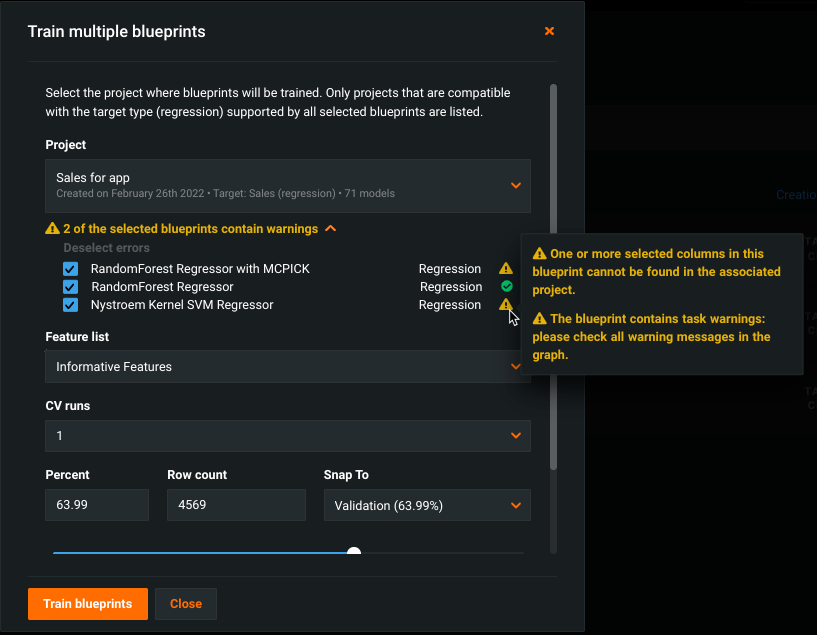Image resolution: width=817 pixels, height=635 pixels.
Task: Click warning icon for Nystroem Kernel SVM Regressor
Action: tap(506, 305)
